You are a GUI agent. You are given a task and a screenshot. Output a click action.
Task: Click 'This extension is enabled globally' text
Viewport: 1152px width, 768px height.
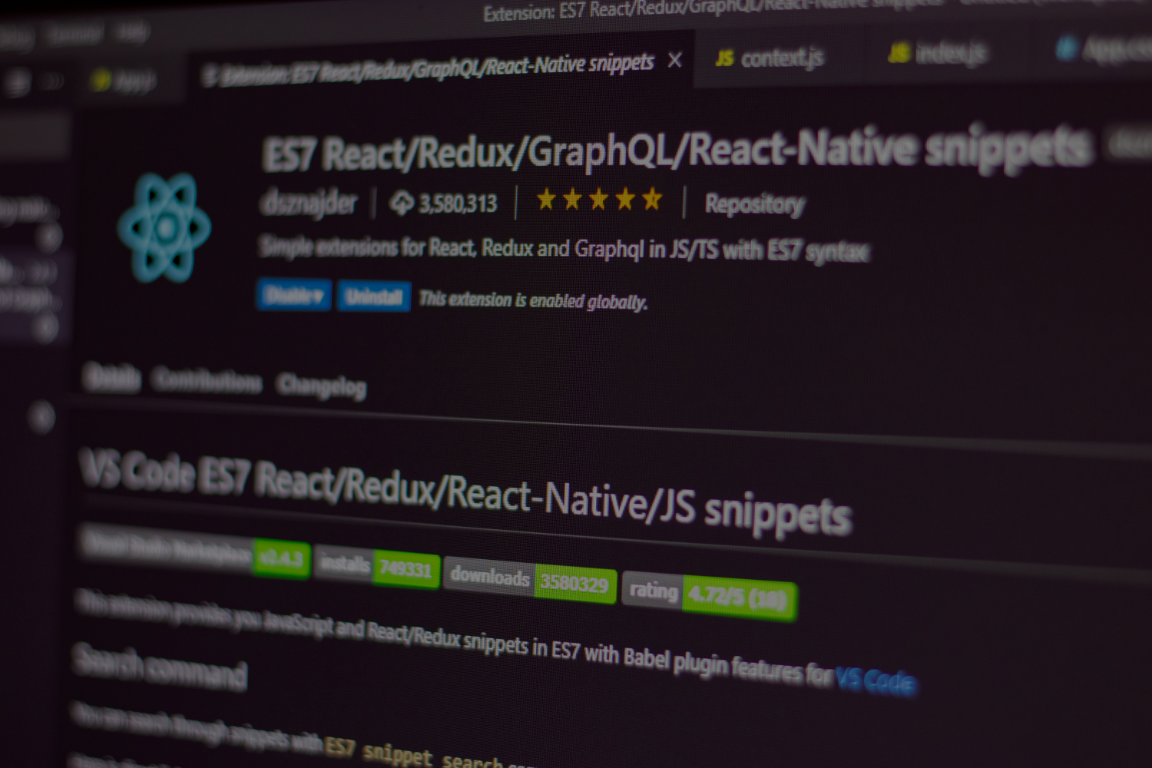point(533,301)
